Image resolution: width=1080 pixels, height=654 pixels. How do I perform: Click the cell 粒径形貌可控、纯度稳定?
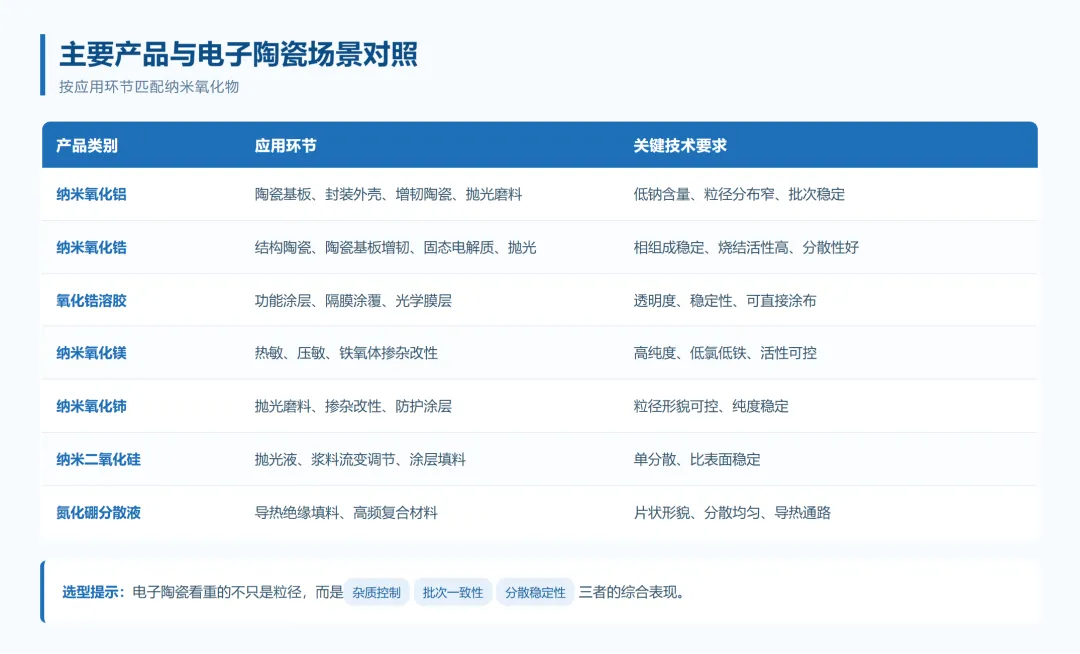[711, 406]
